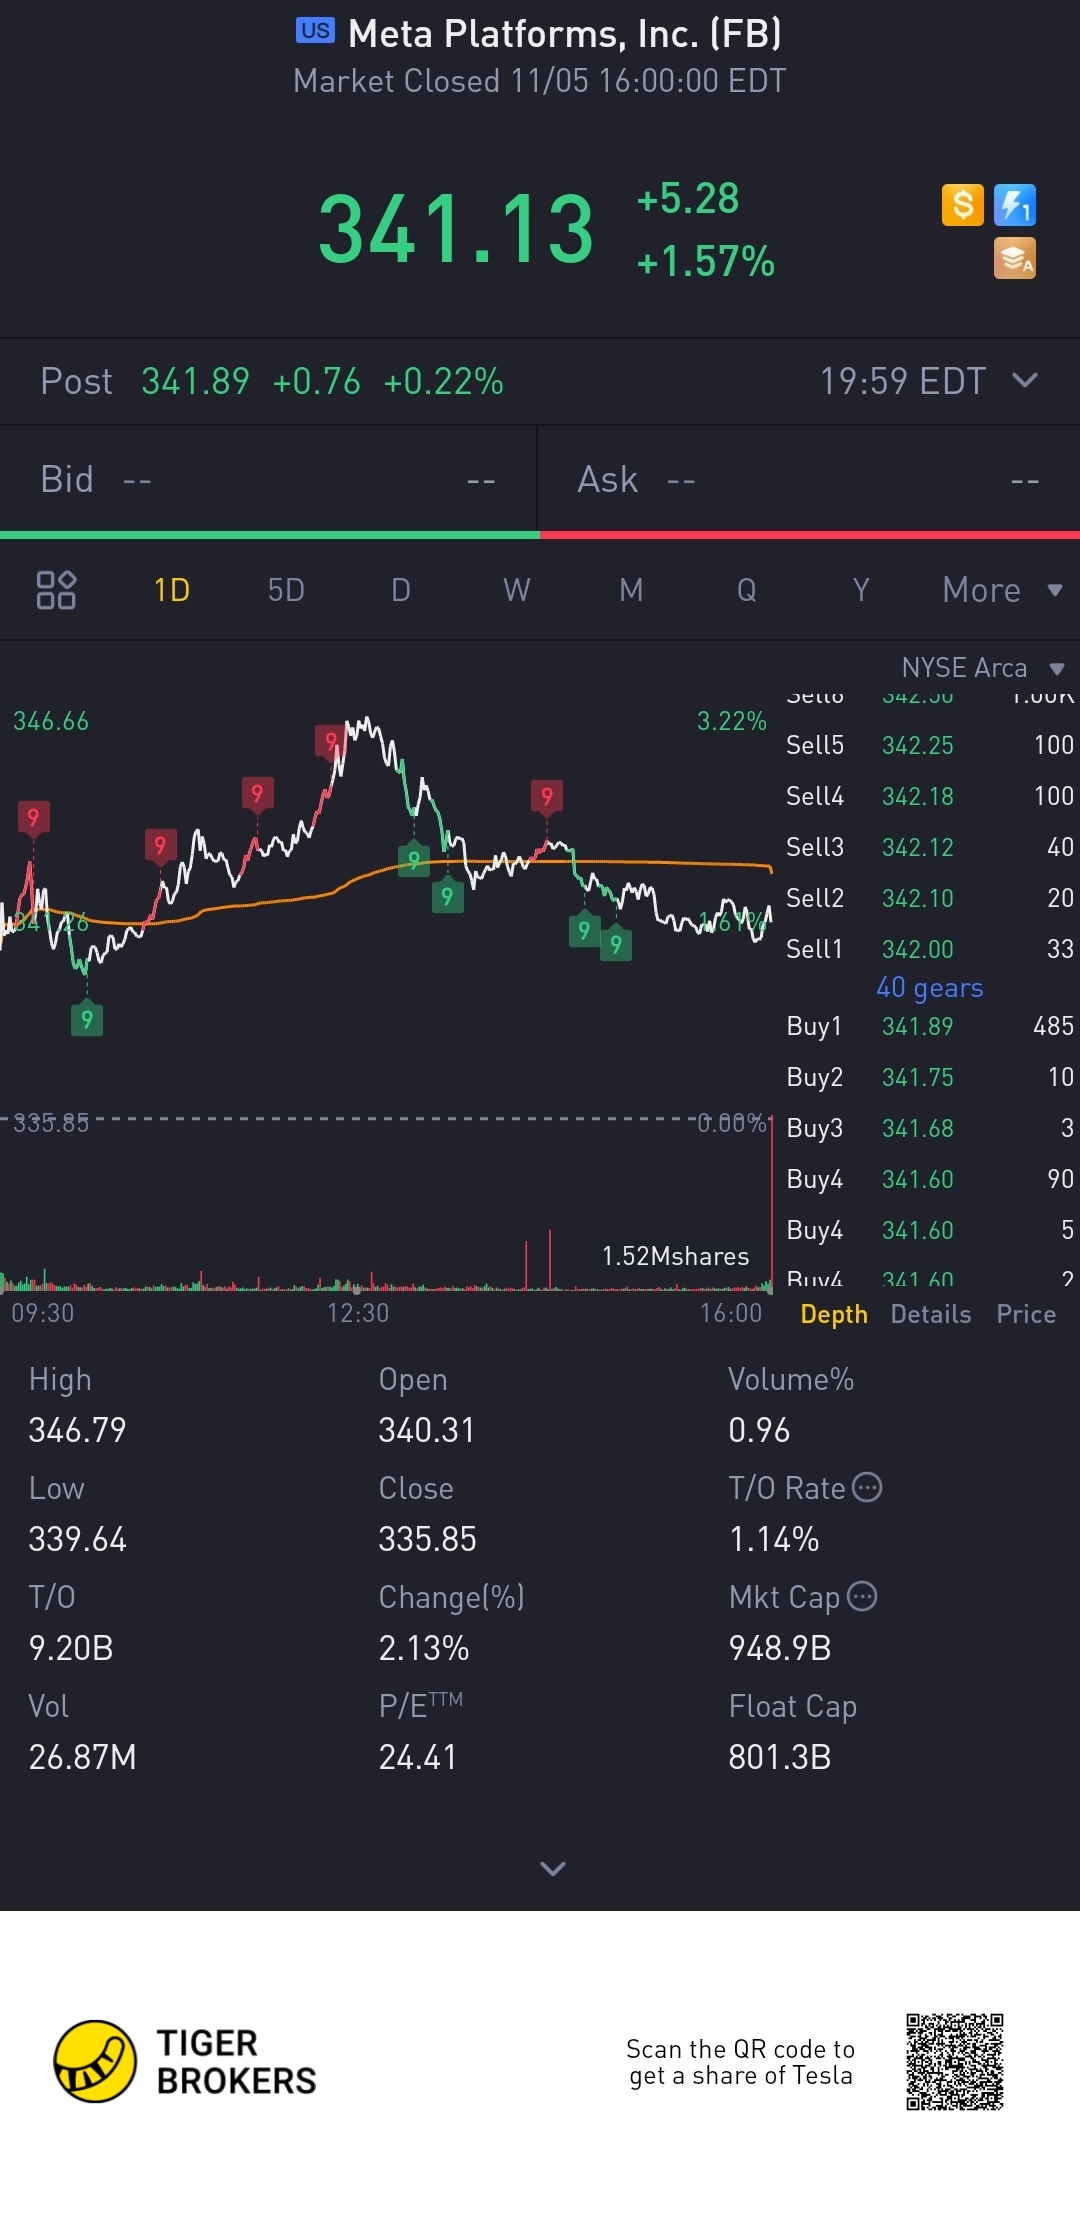Tap the Open value 340.31
The image size is (1080, 2213).
click(x=427, y=1430)
